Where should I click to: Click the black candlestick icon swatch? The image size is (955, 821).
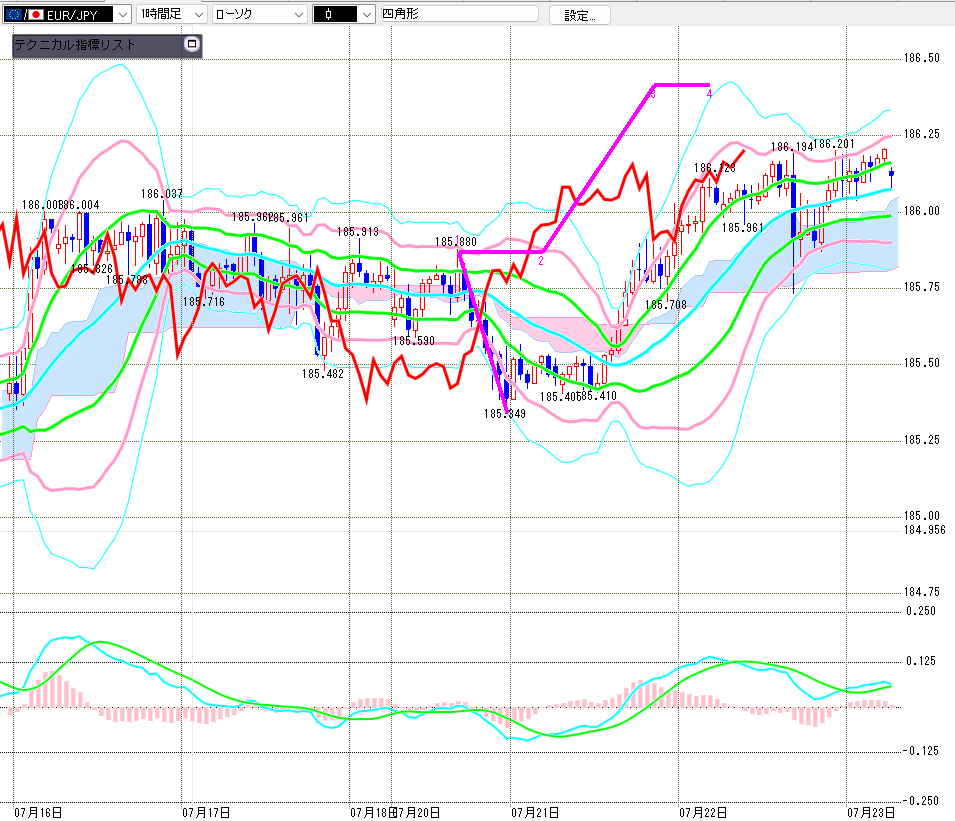334,15
